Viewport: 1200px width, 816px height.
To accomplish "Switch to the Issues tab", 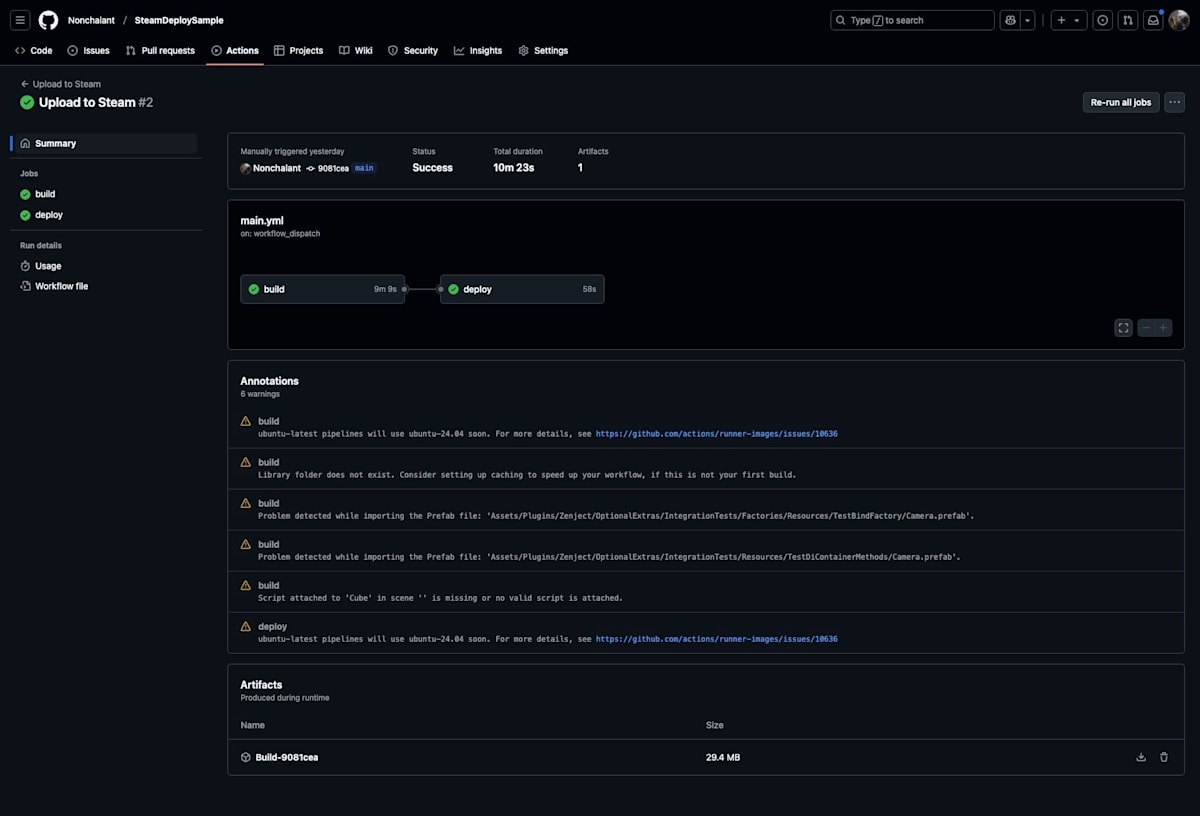I will (x=88, y=50).
